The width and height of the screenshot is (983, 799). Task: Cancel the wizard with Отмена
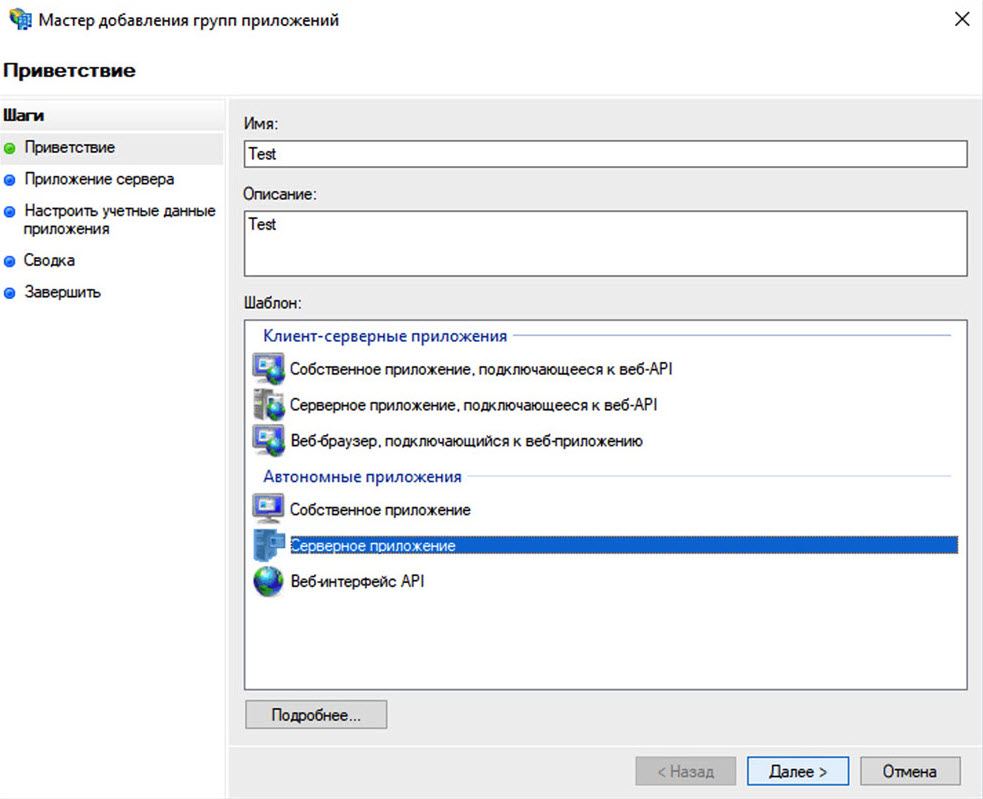909,771
